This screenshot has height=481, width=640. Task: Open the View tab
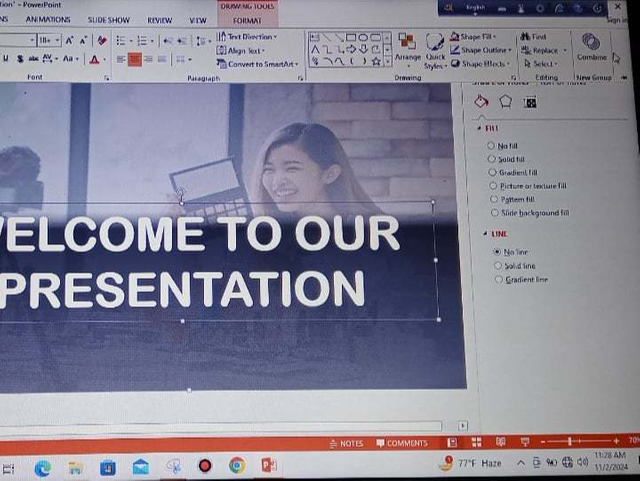coord(198,20)
